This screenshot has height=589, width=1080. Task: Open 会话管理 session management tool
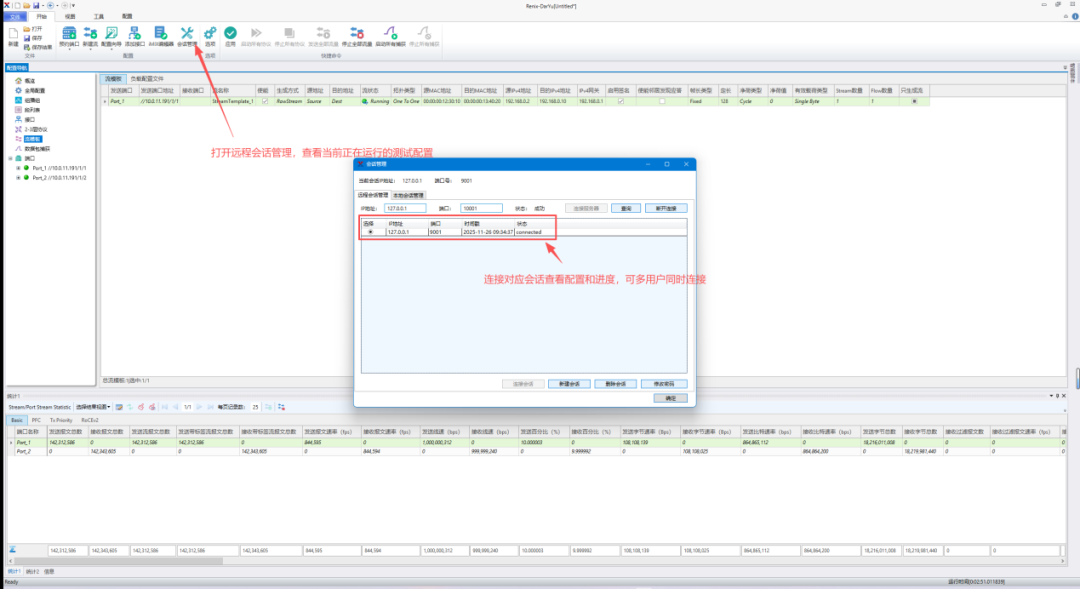(x=187, y=34)
